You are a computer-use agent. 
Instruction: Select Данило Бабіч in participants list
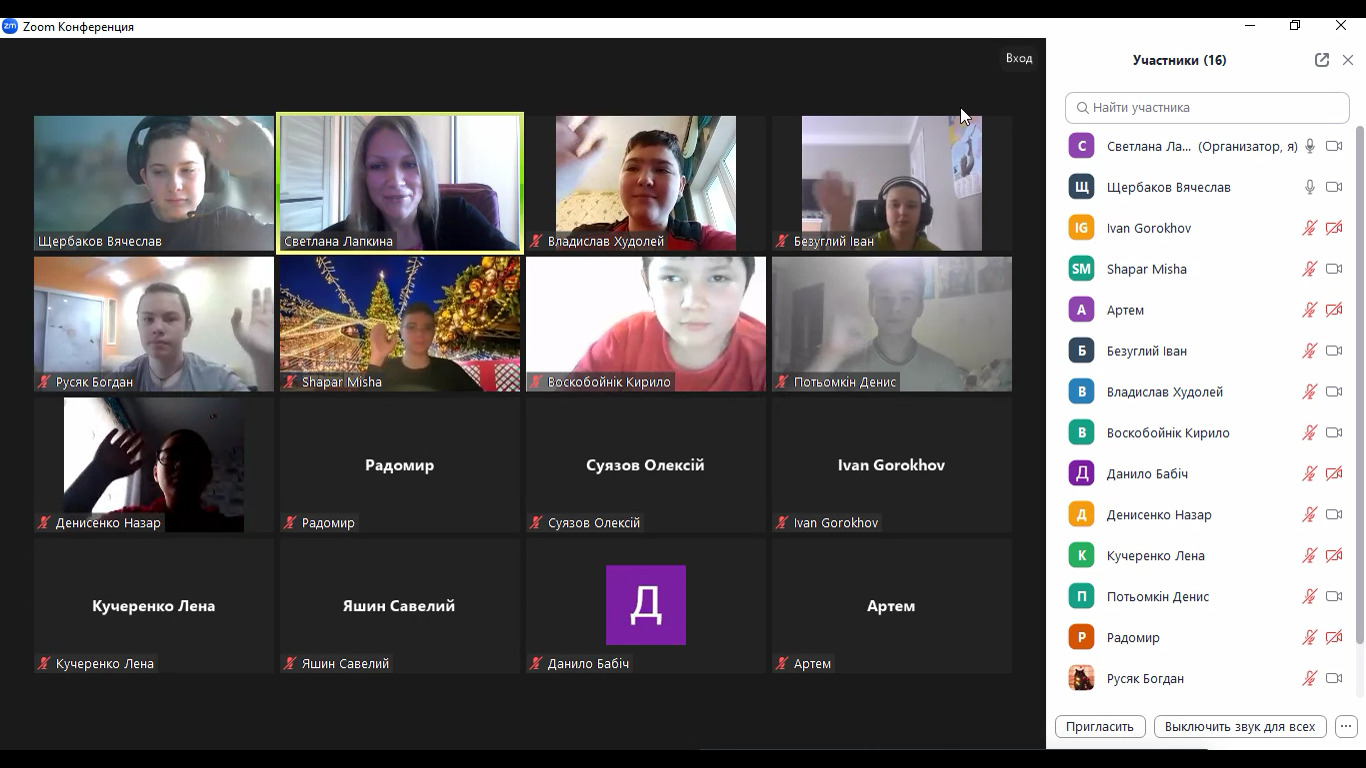click(x=1147, y=474)
